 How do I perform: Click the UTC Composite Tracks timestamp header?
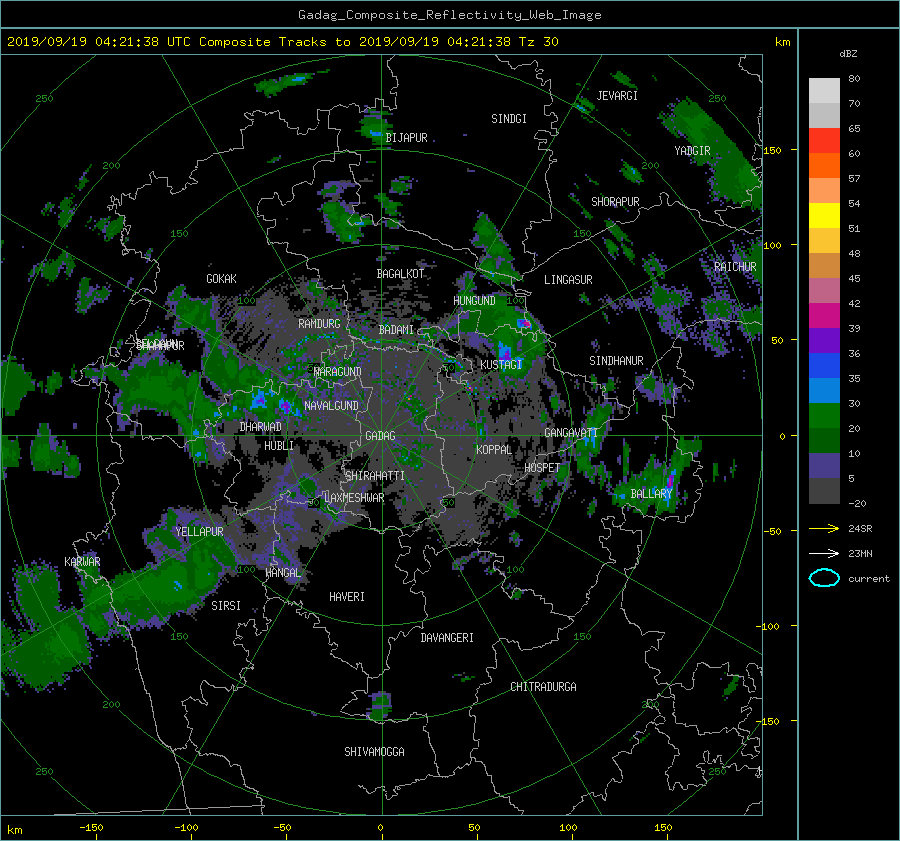coord(282,42)
